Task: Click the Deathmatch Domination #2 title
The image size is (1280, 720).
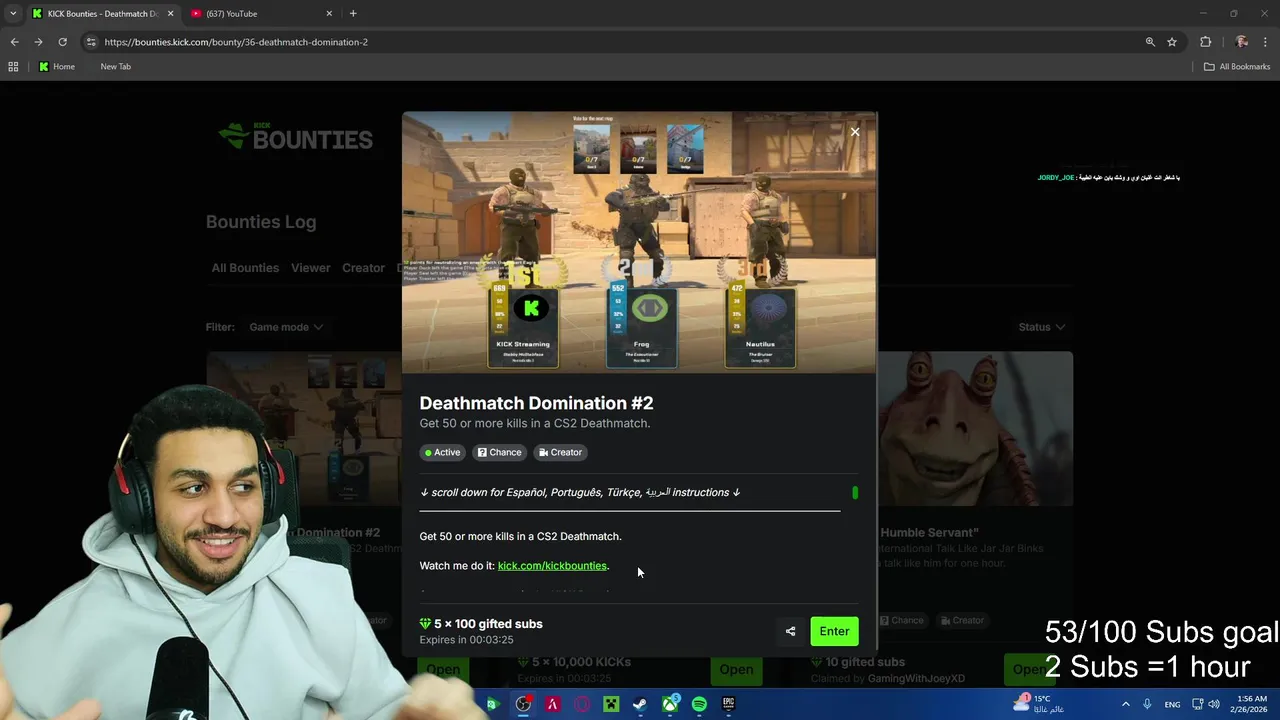Action: (536, 403)
